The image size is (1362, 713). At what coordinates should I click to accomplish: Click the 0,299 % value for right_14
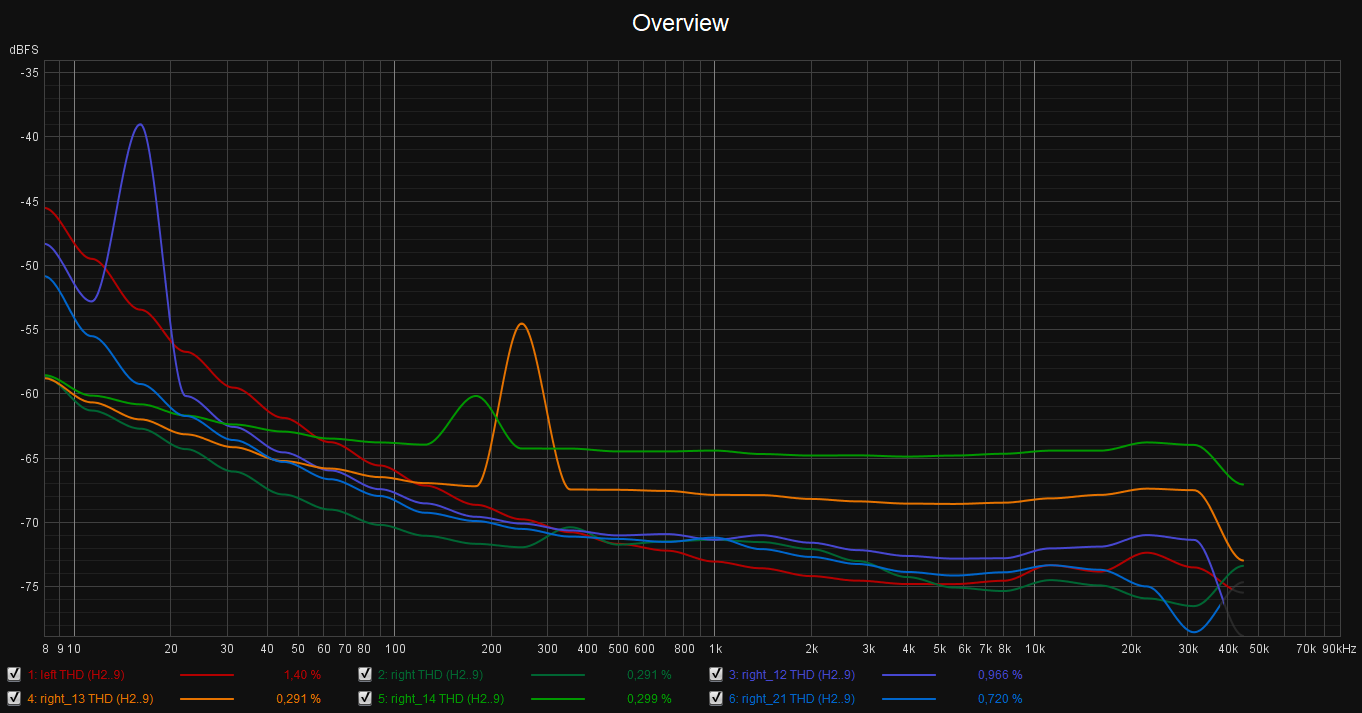(649, 699)
